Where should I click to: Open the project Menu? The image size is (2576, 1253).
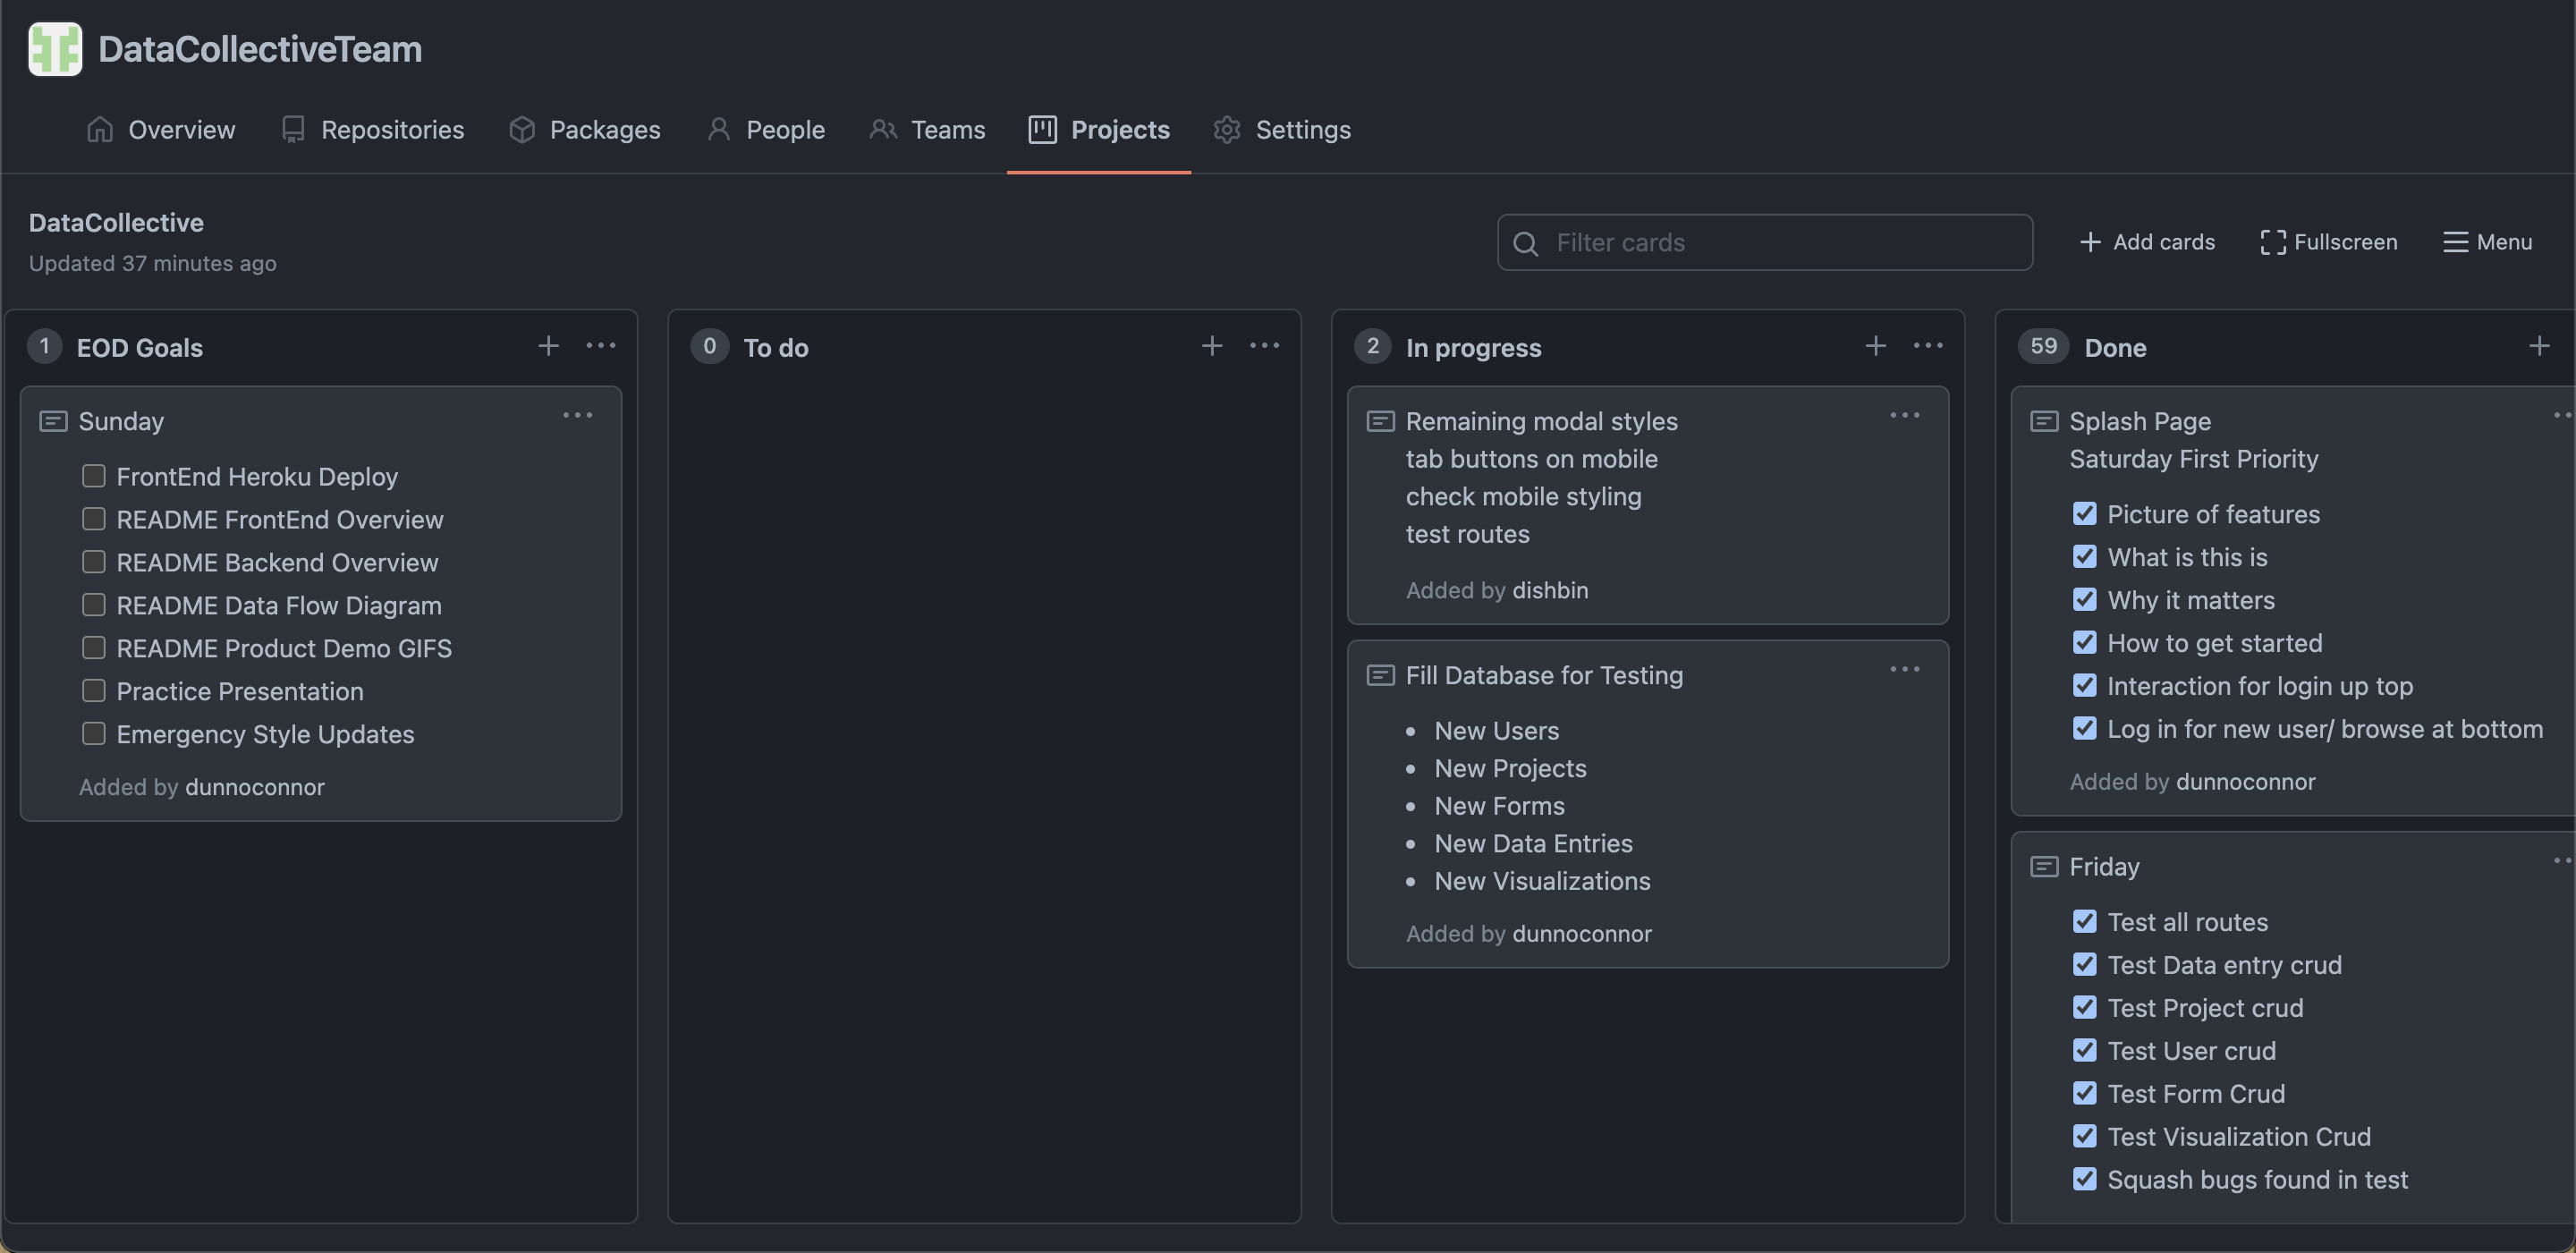click(x=2487, y=242)
